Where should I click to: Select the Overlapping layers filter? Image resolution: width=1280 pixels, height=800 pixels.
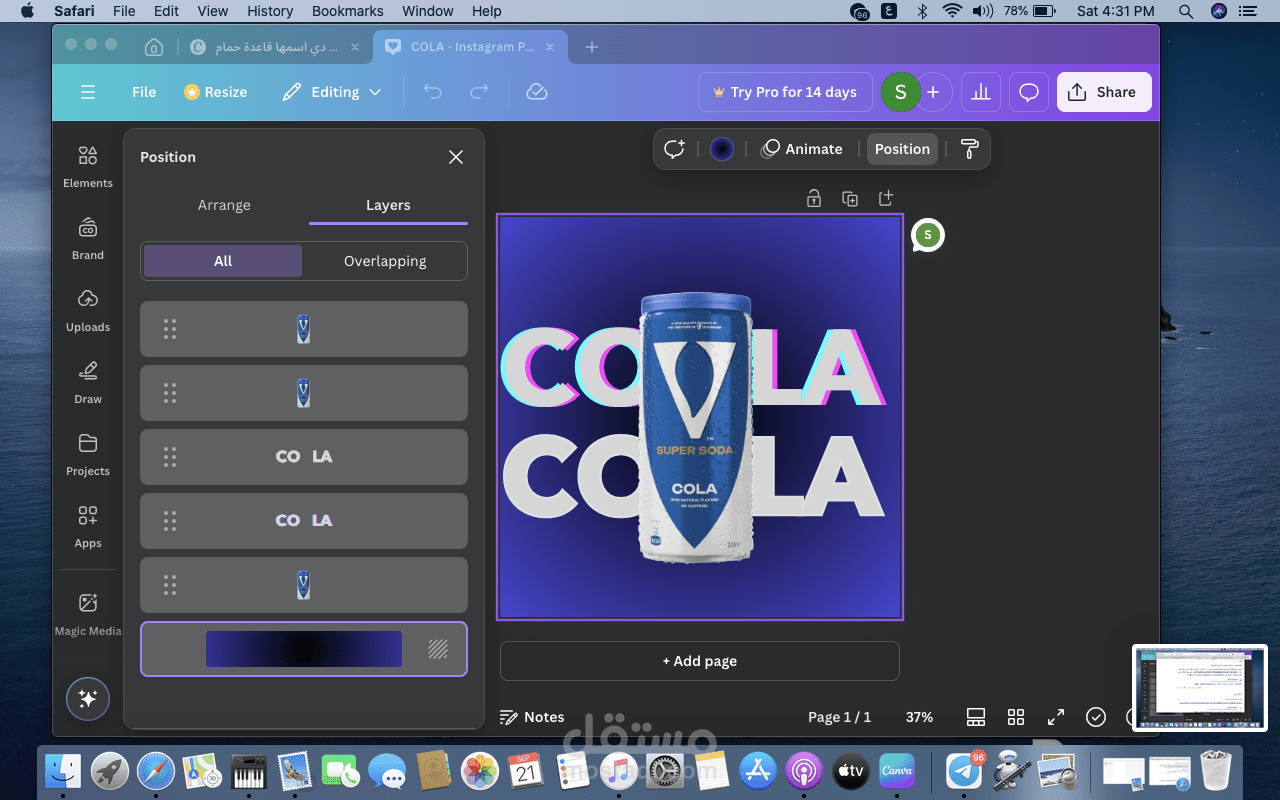(x=385, y=261)
